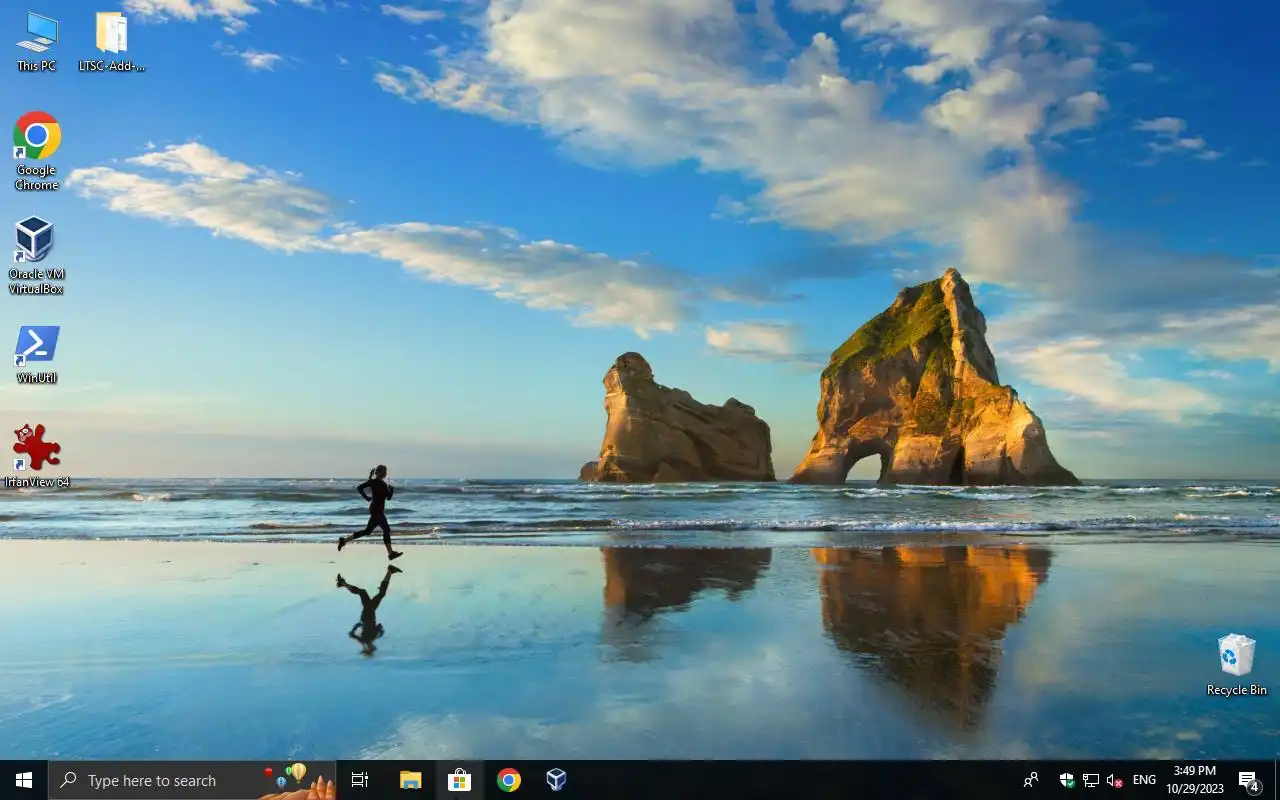Image resolution: width=1280 pixels, height=800 pixels.
Task: Launch VirtualBox from the taskbar
Action: coord(557,780)
